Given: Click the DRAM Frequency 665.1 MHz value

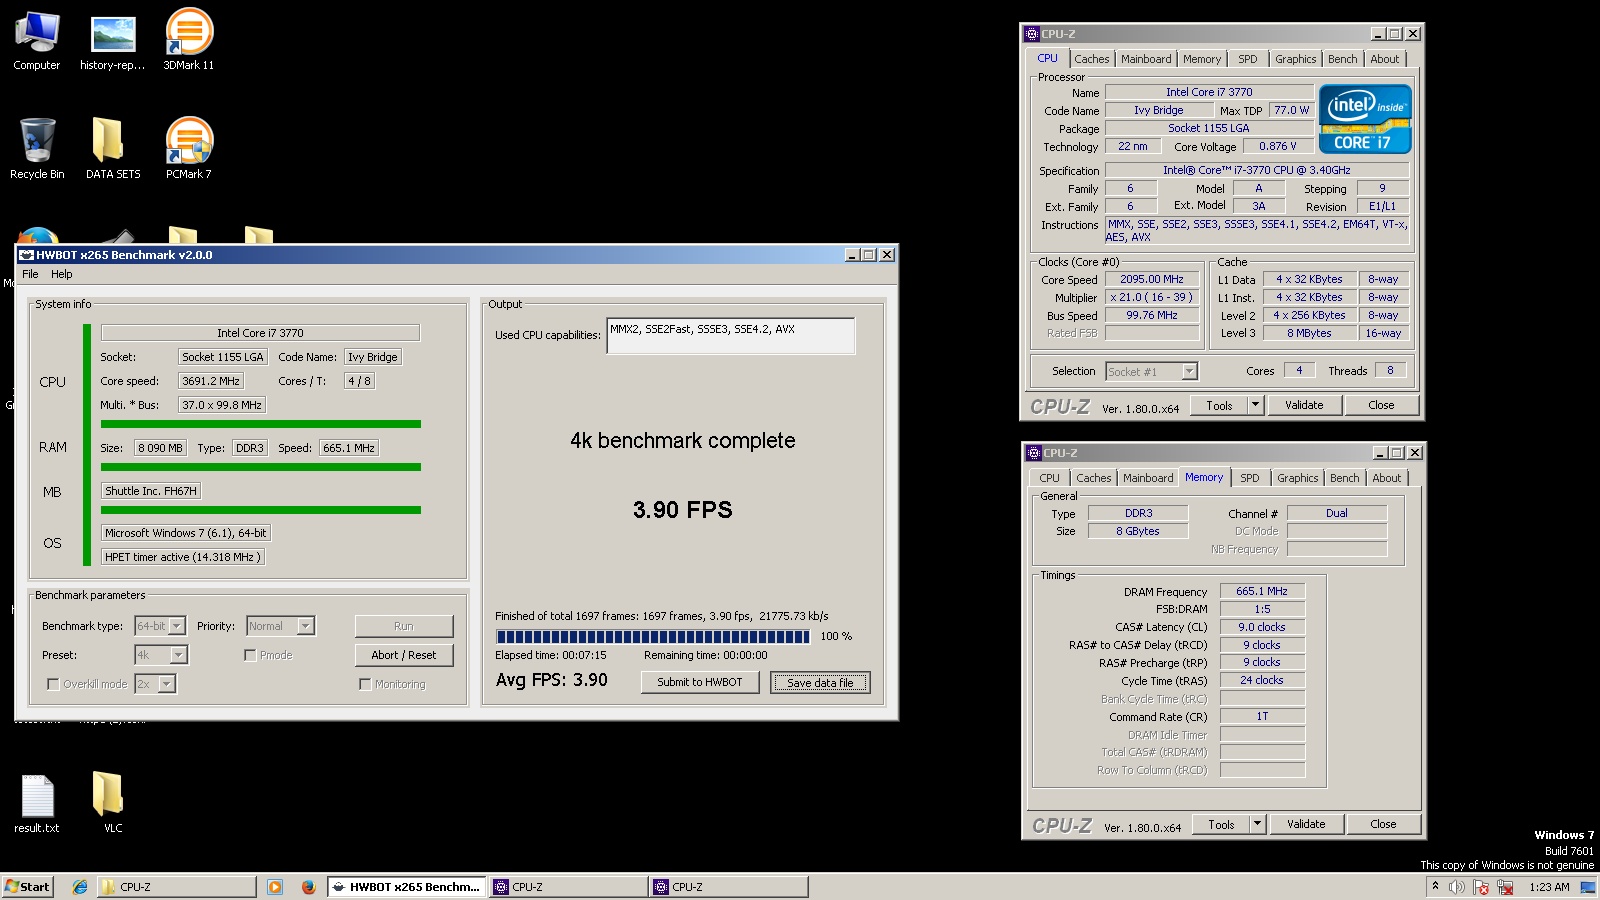Looking at the screenshot, I should [1262, 591].
